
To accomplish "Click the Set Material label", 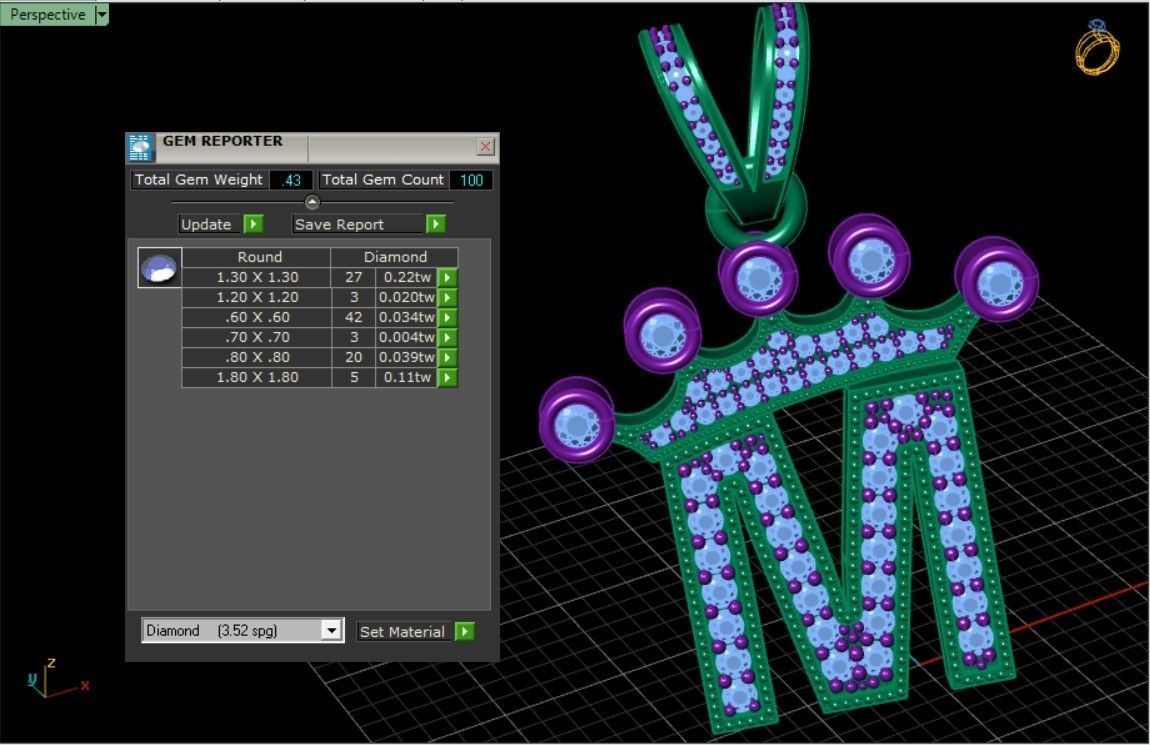I will tap(403, 631).
